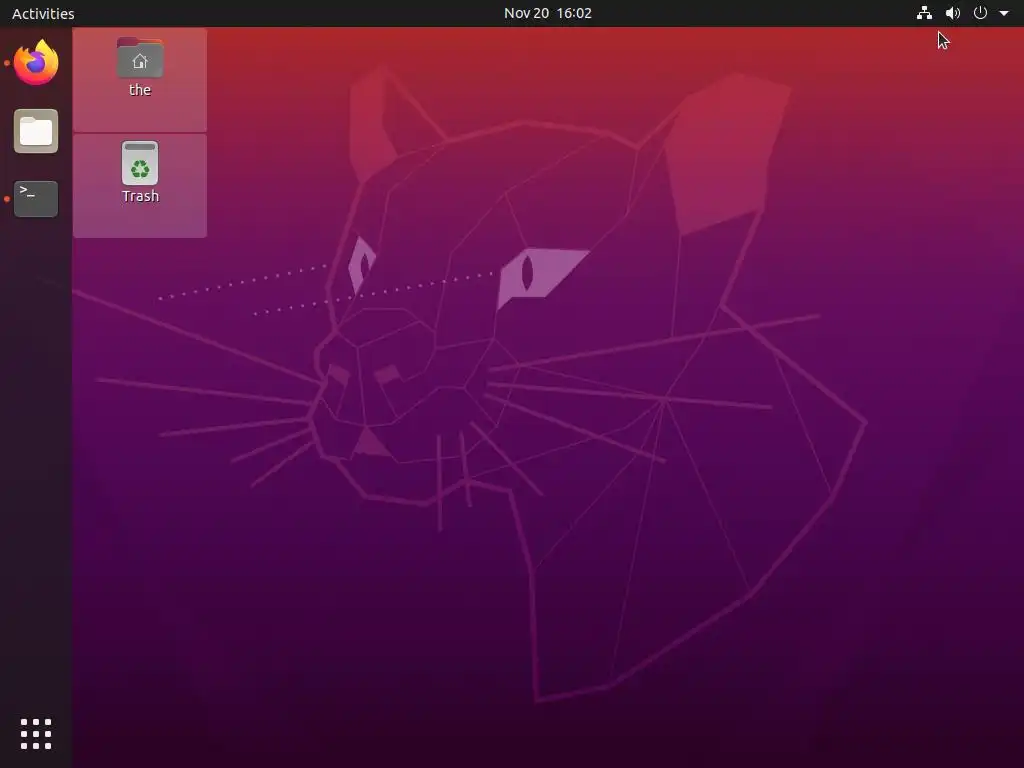Open the network status icon

click(924, 13)
